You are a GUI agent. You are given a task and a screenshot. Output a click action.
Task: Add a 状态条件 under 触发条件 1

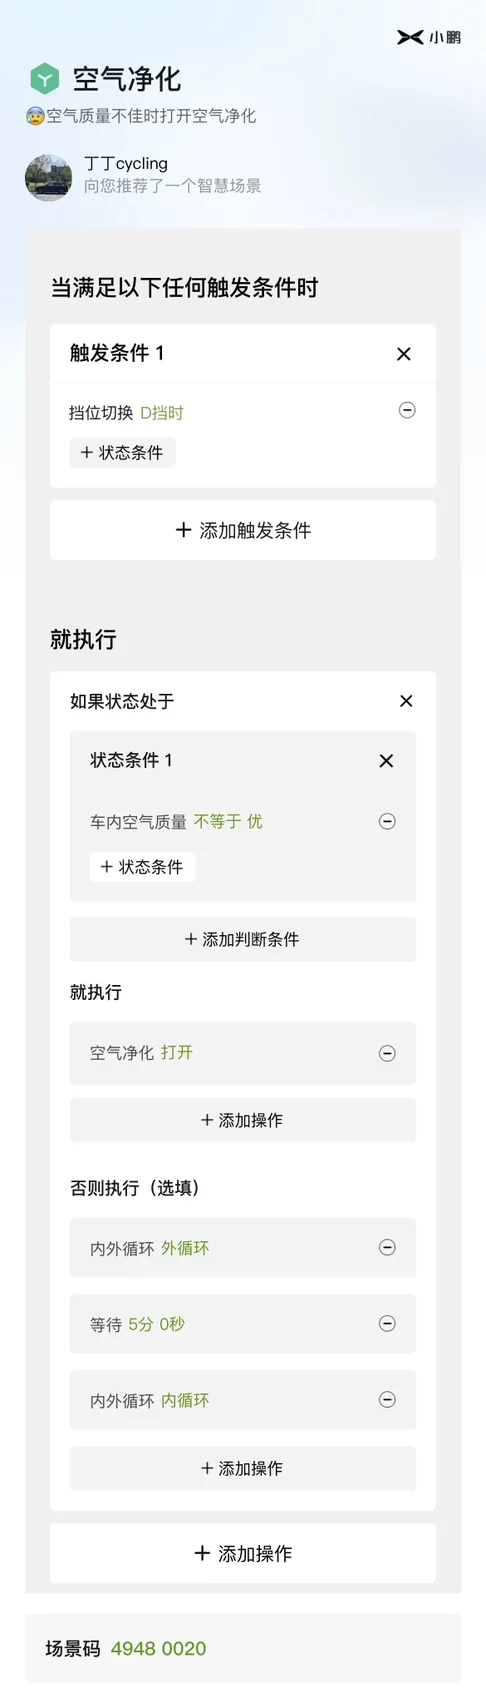pos(122,453)
